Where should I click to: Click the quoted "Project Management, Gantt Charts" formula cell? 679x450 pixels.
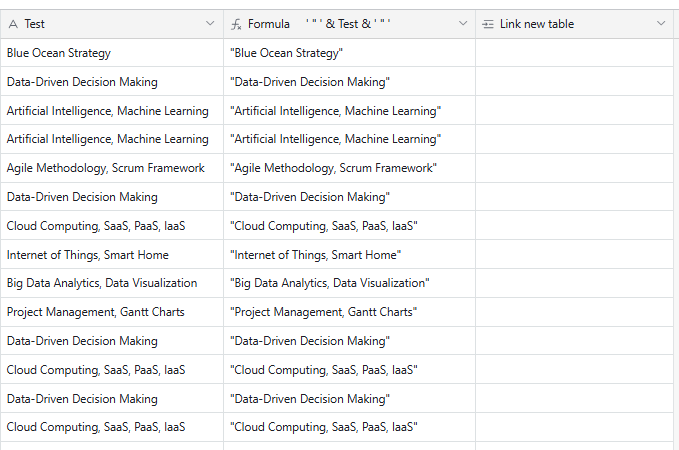[349, 312]
